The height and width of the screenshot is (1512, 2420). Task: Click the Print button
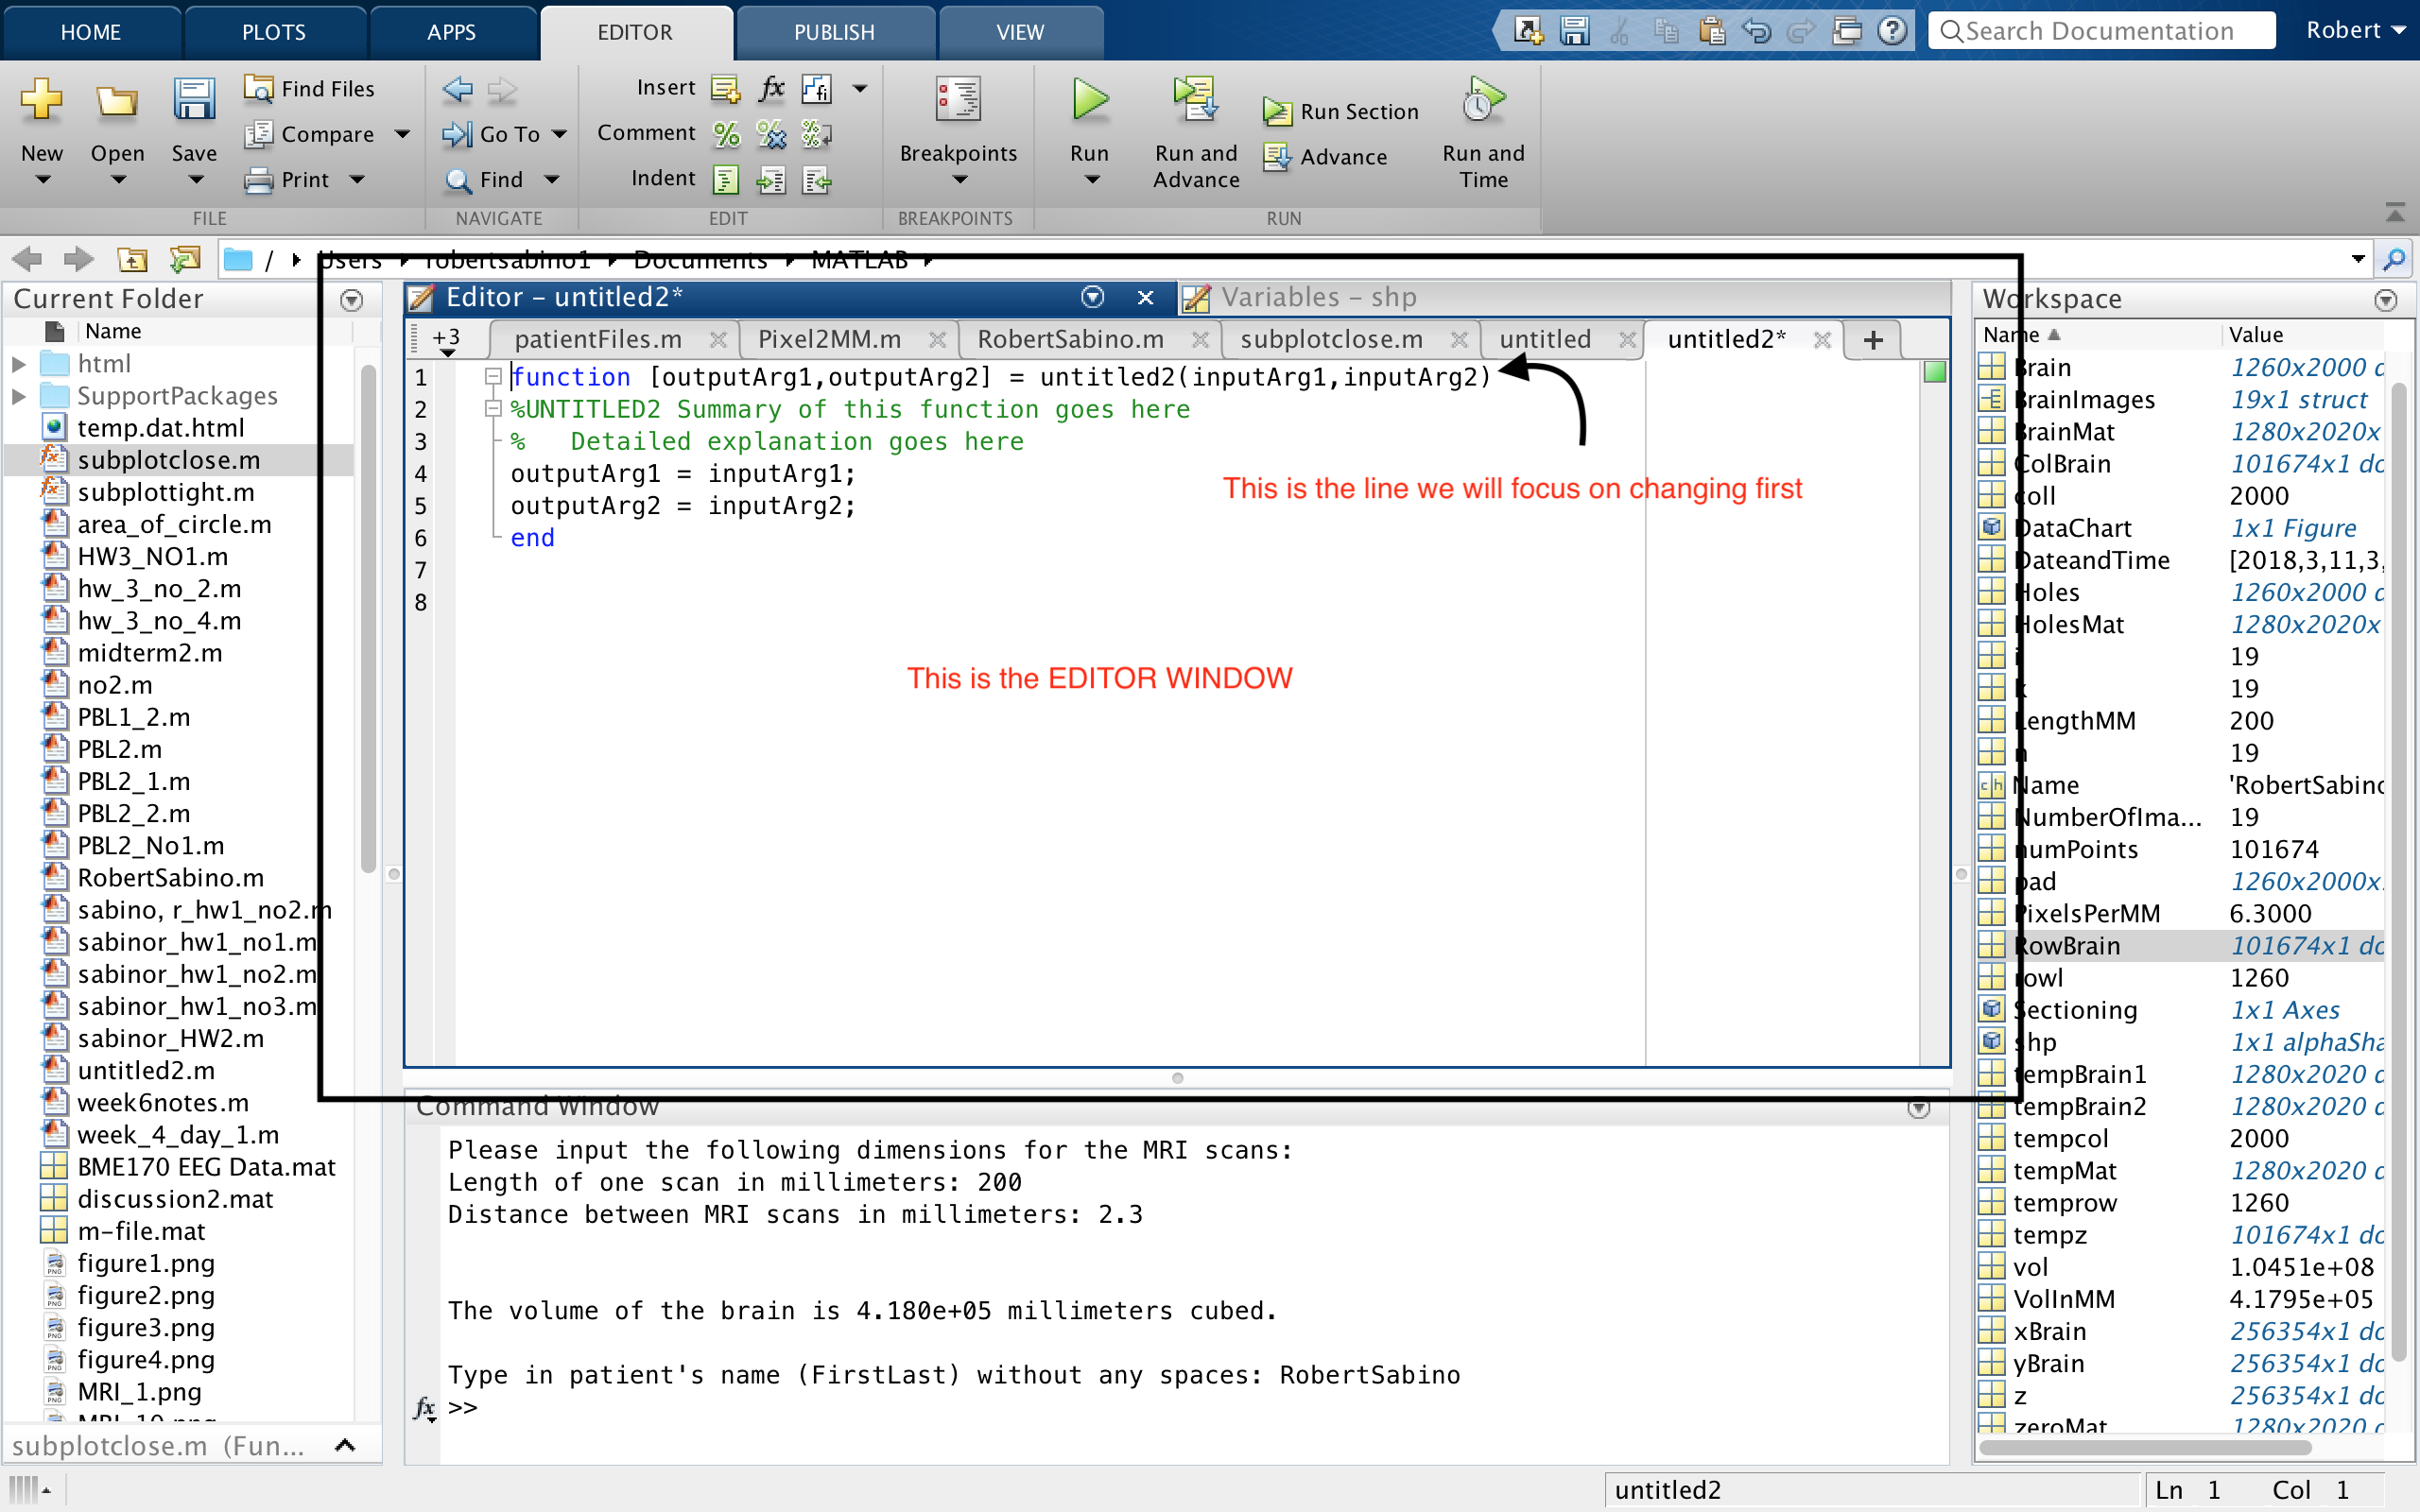point(287,179)
